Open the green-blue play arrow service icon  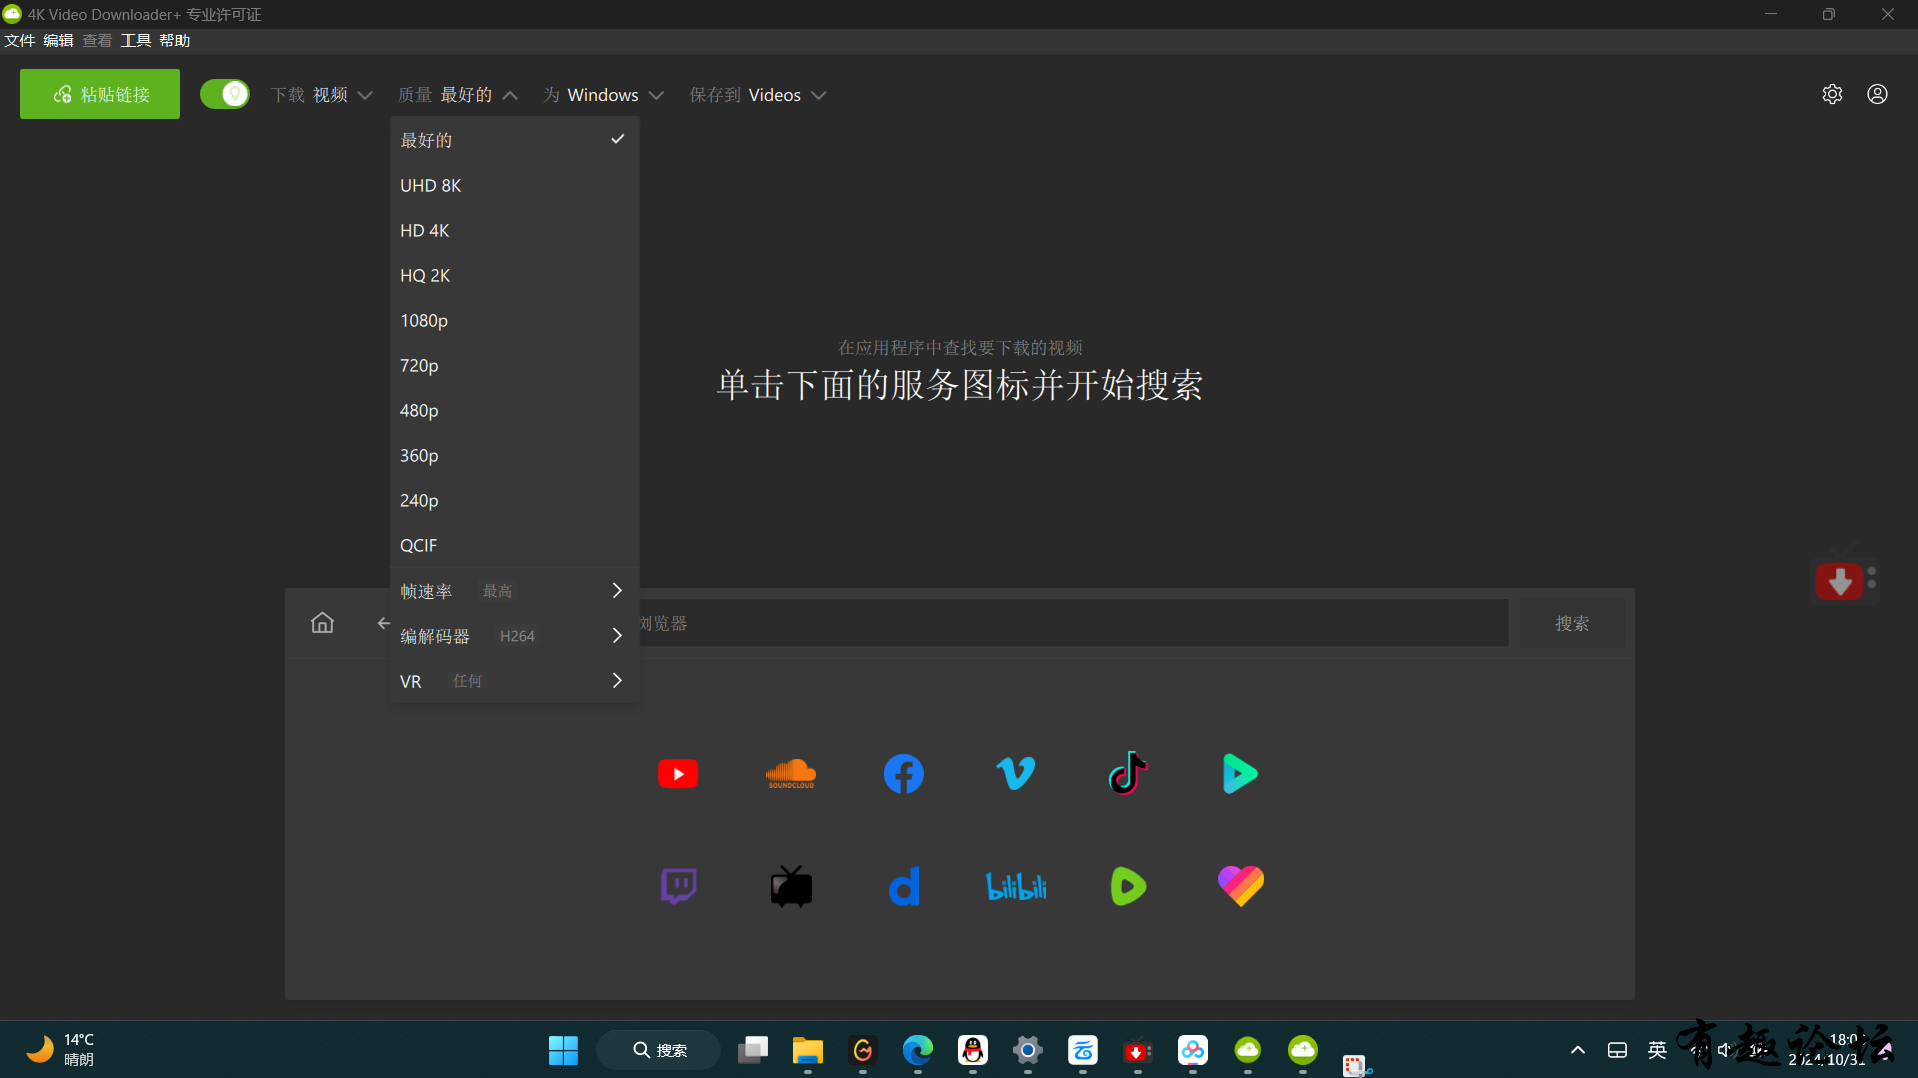tap(1240, 773)
